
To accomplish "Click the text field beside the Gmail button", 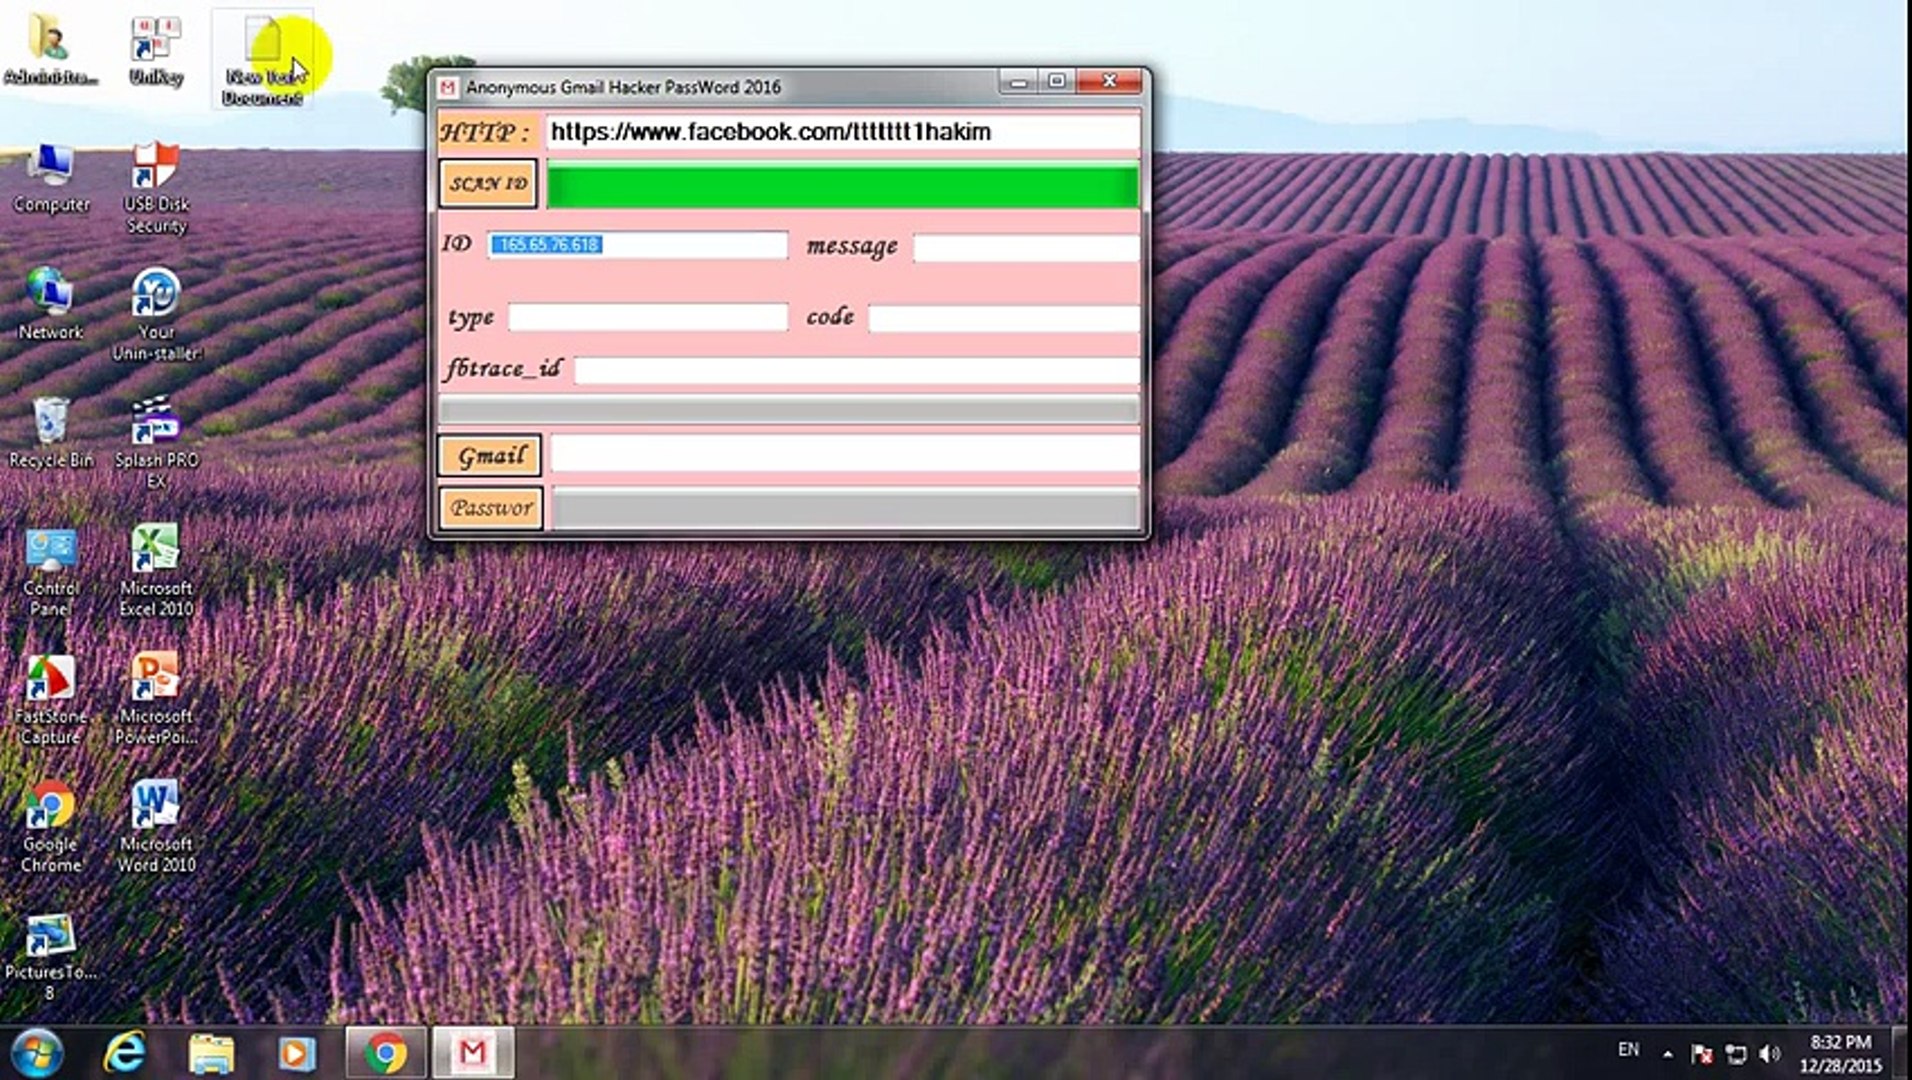I will coord(845,454).
